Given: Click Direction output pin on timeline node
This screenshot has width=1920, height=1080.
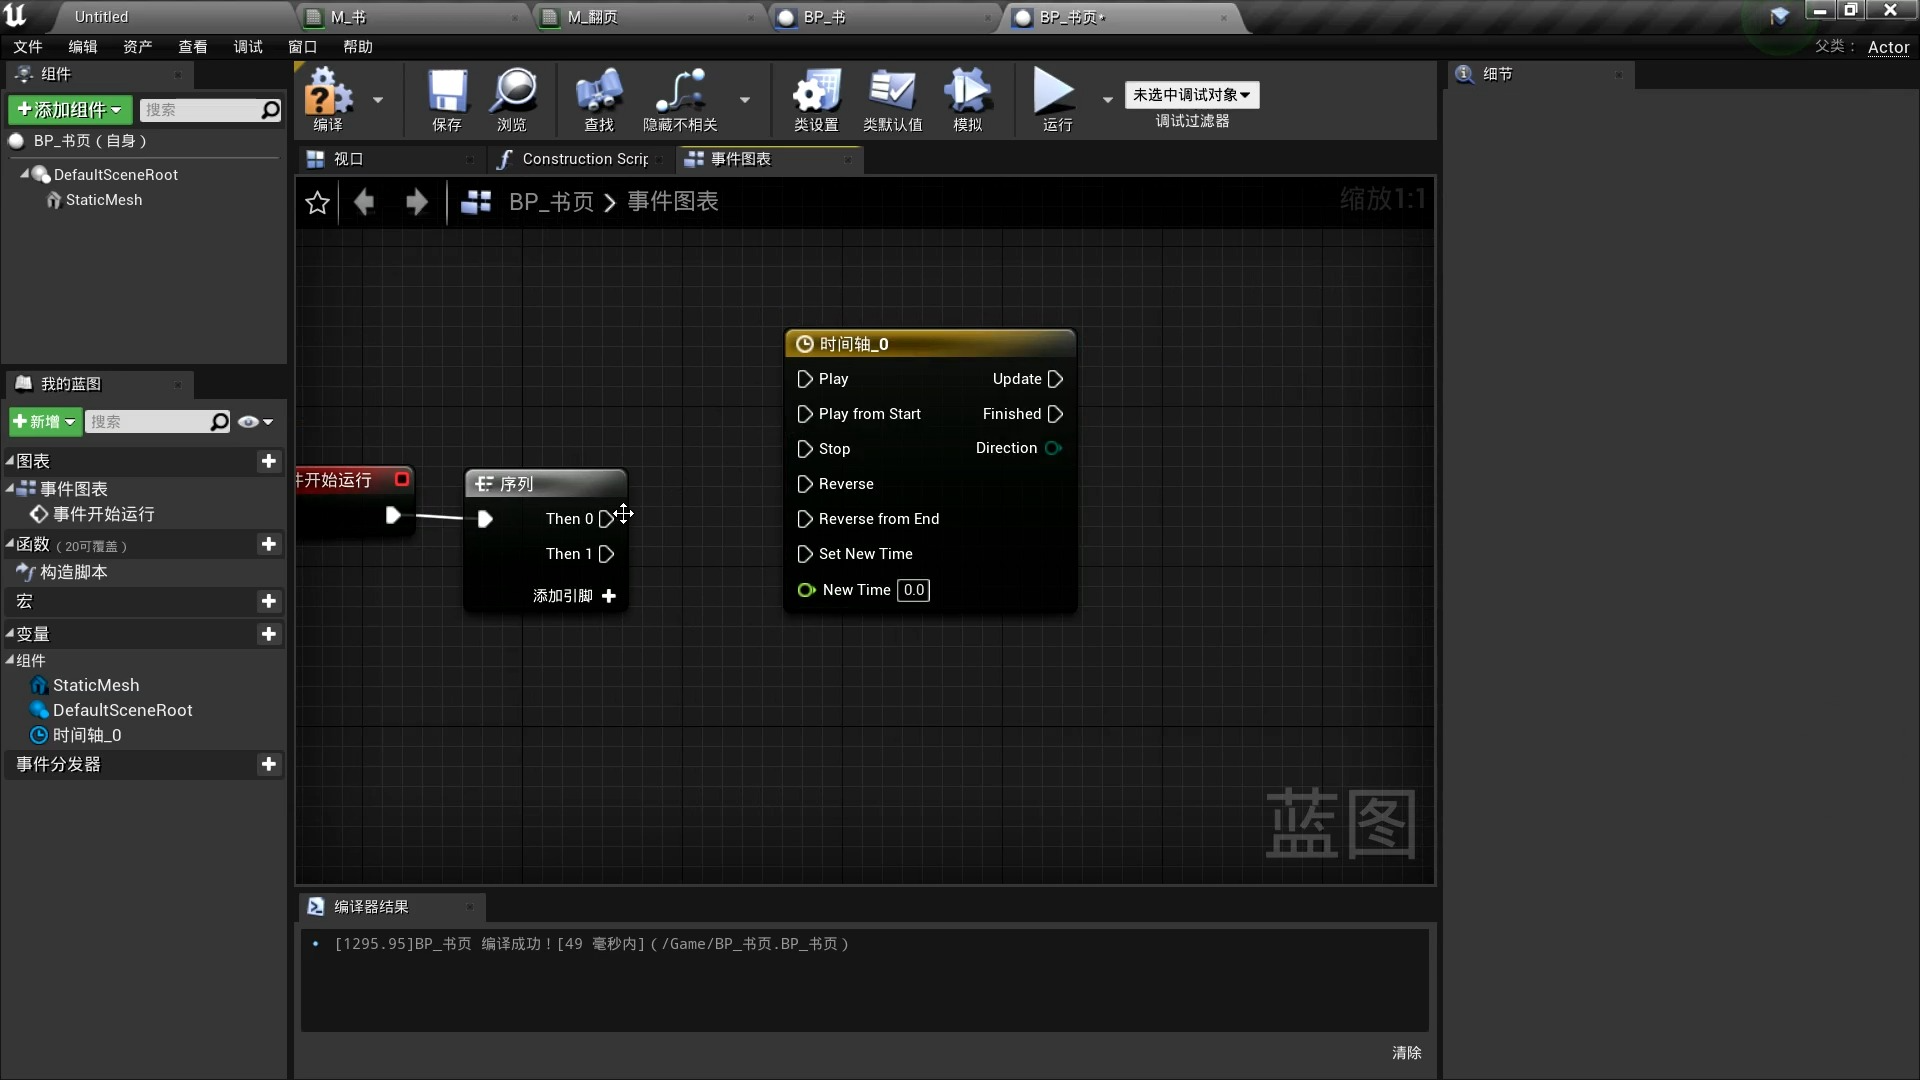Looking at the screenshot, I should (x=1053, y=448).
